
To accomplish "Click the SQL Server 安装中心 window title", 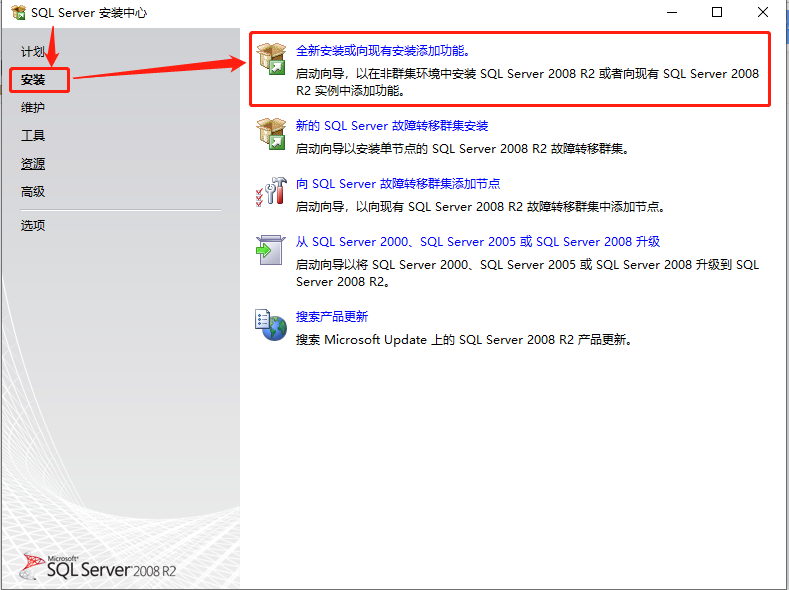I will tap(89, 13).
